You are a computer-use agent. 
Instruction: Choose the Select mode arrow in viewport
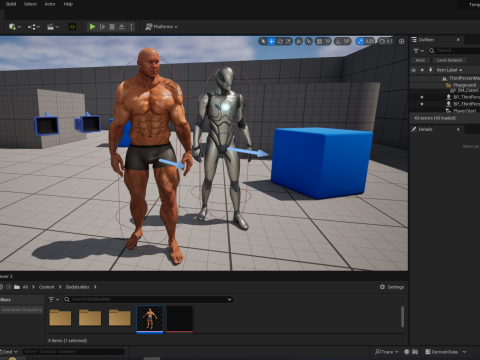pos(263,41)
